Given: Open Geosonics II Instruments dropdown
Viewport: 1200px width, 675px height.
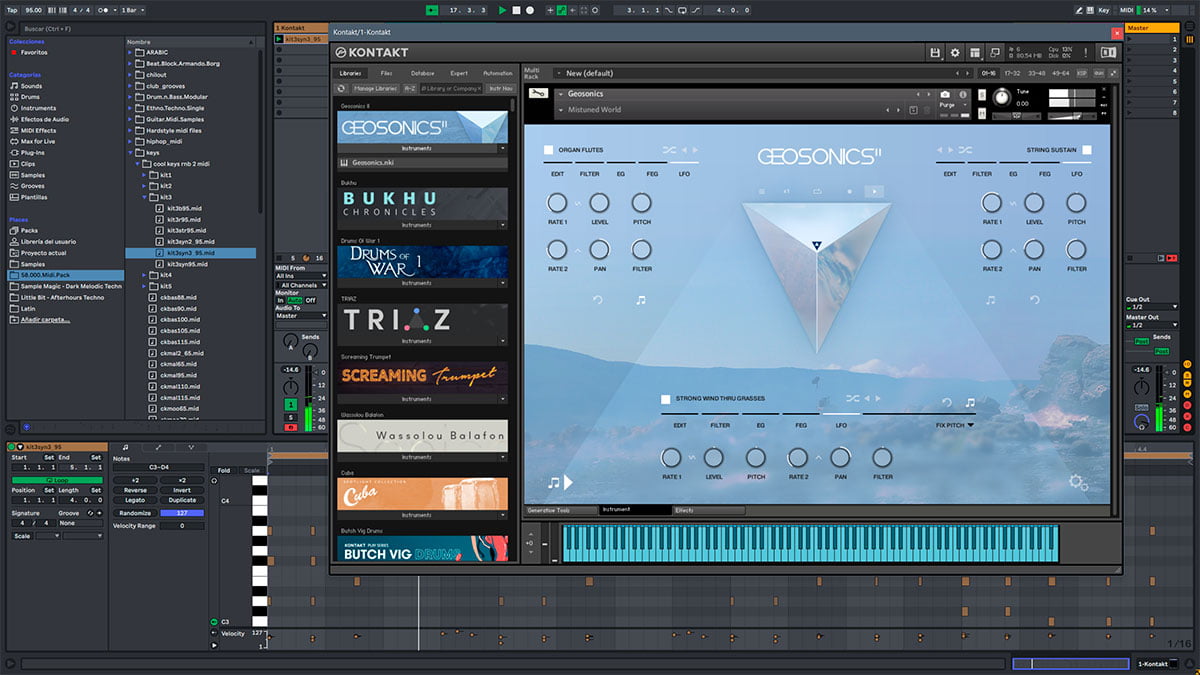Looking at the screenshot, I should pos(502,148).
